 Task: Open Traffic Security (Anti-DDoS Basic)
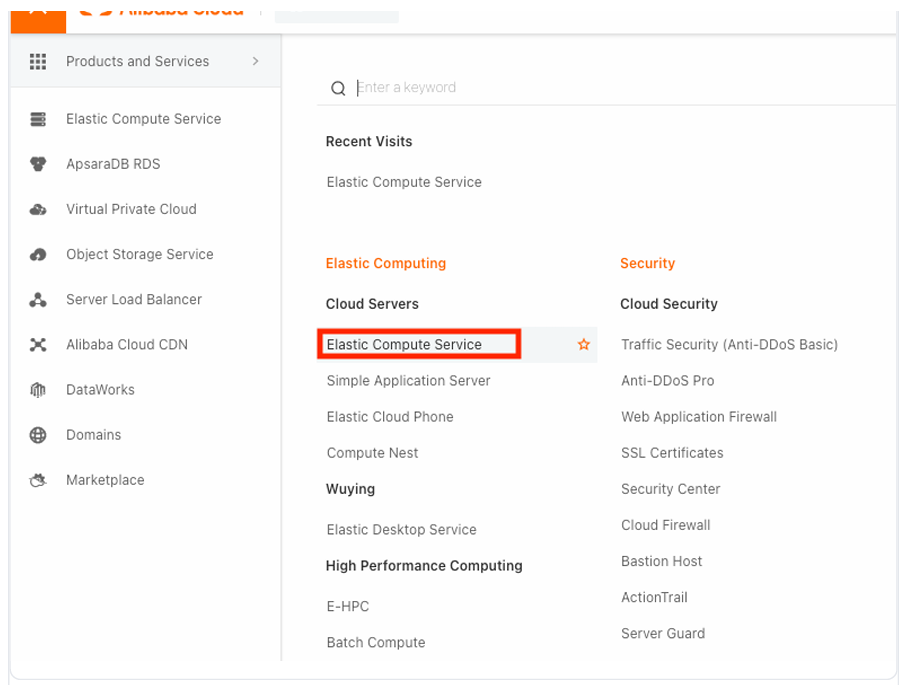729,345
